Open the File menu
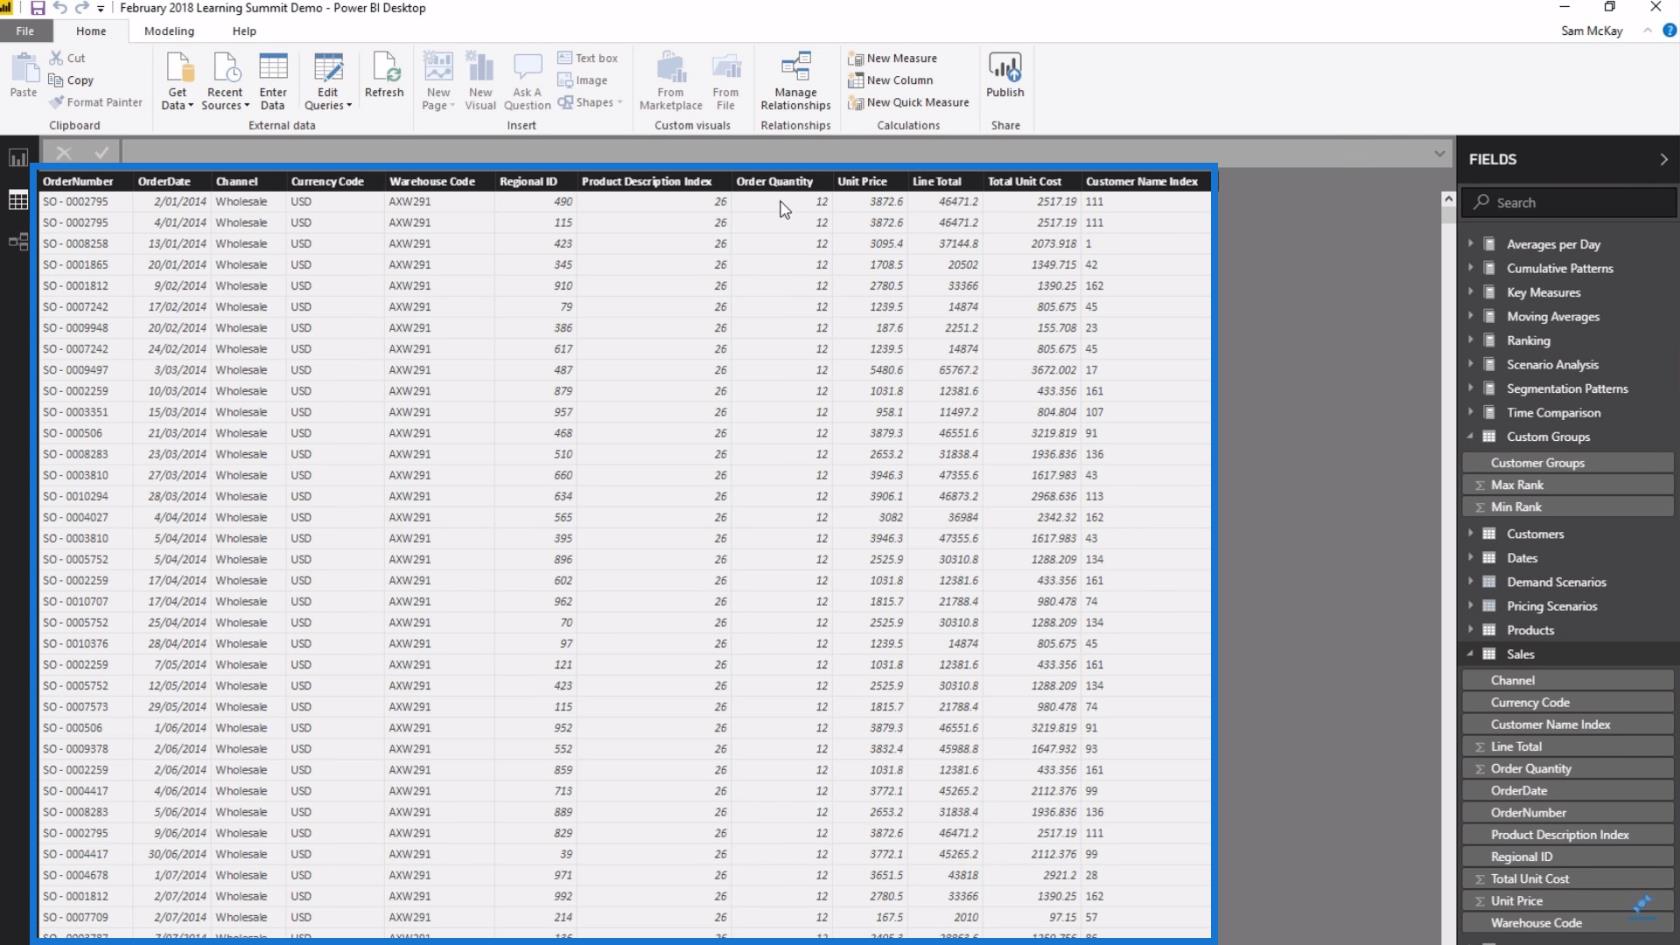 click(25, 31)
